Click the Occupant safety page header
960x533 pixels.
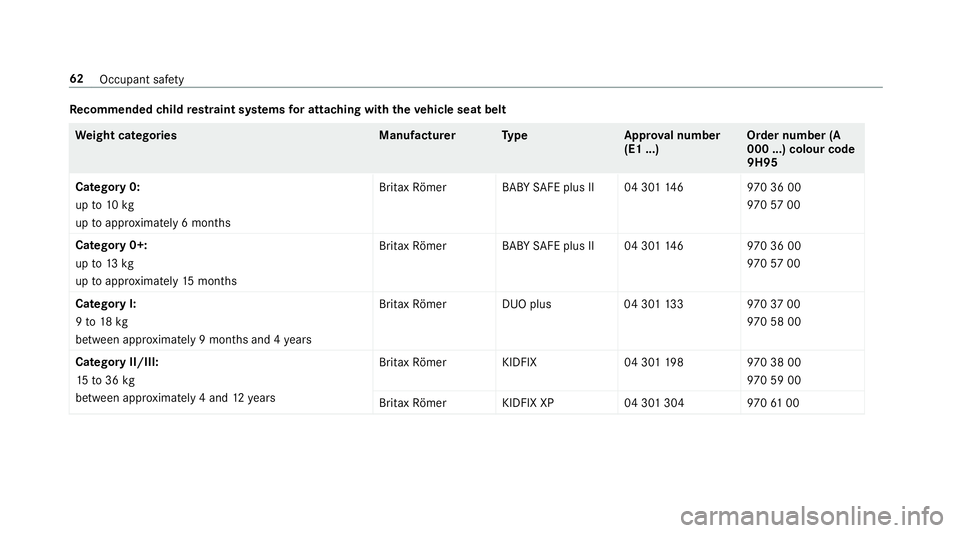tap(141, 80)
